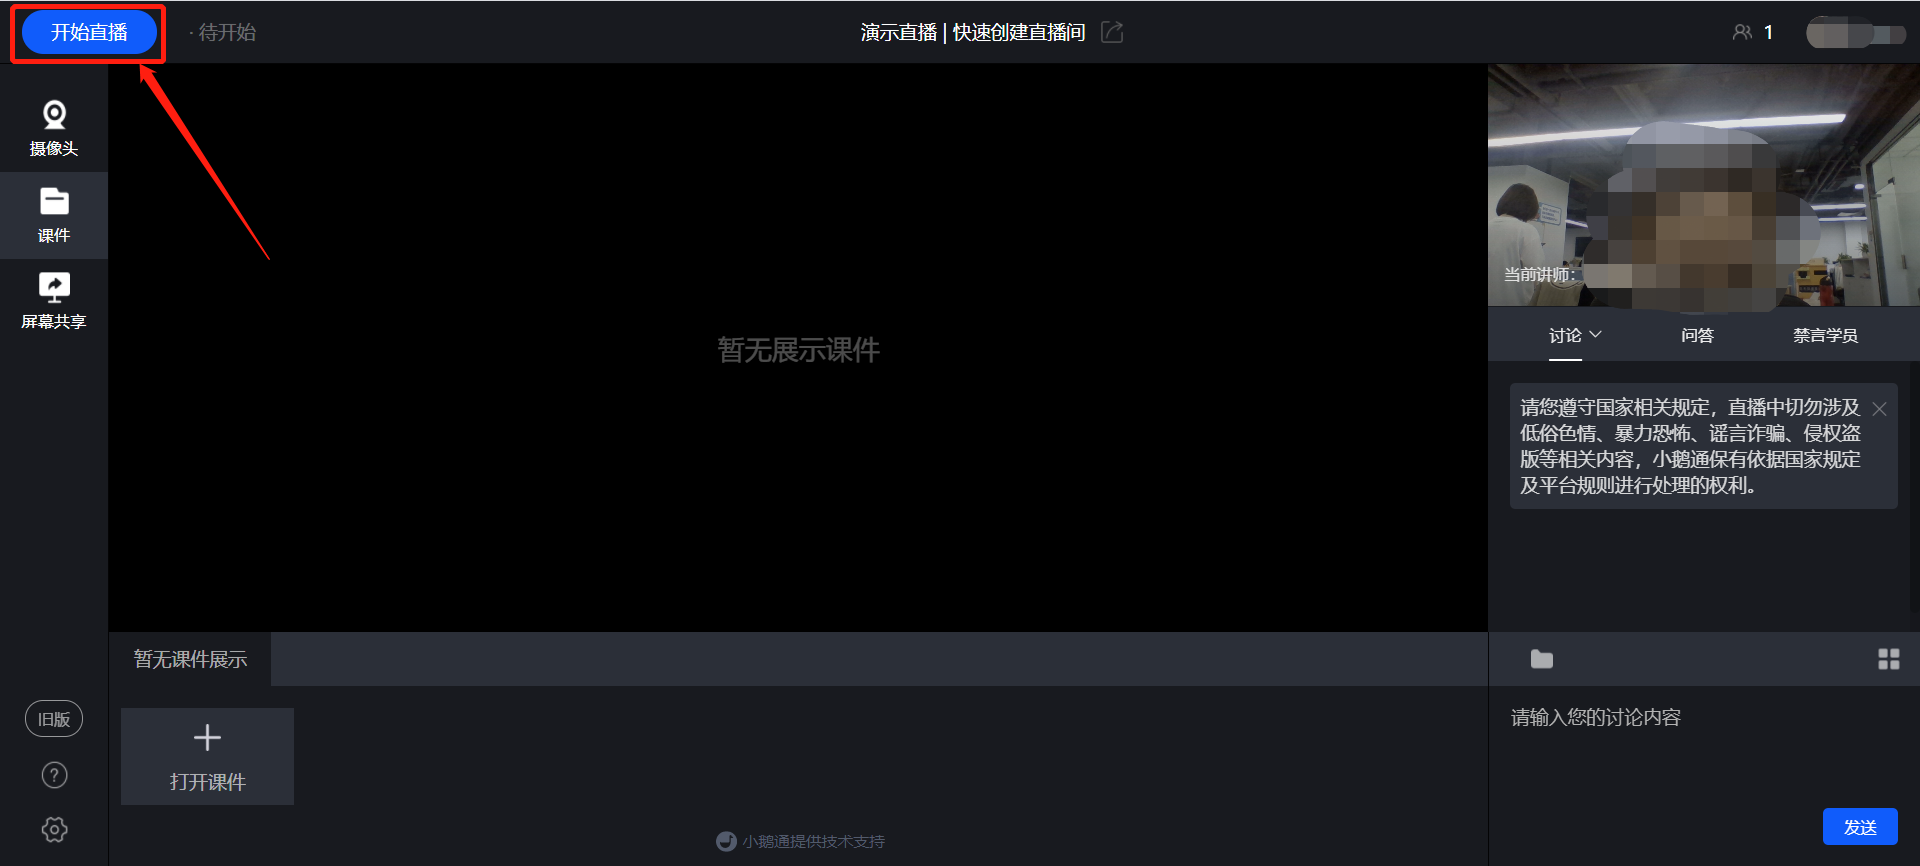The height and width of the screenshot is (866, 1920).
Task: Select the 课件 courseware icon
Action: [x=54, y=215]
